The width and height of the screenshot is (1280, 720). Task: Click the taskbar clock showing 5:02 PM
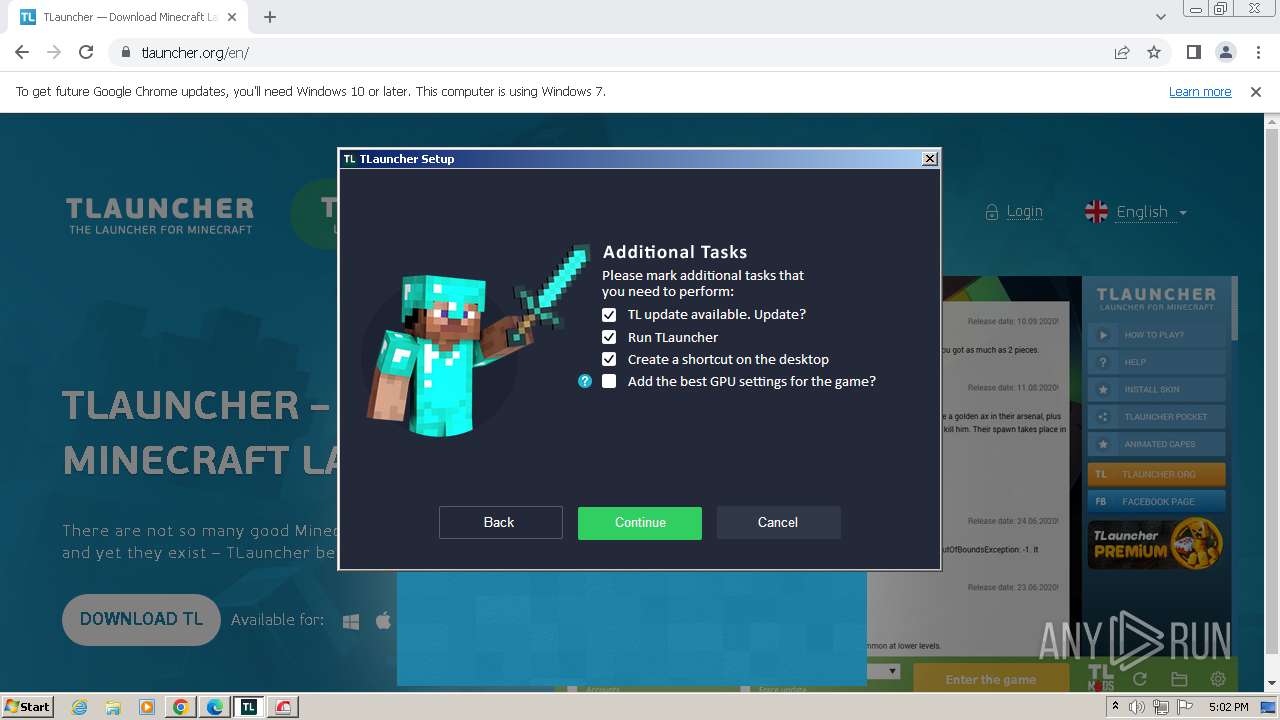(x=1228, y=707)
